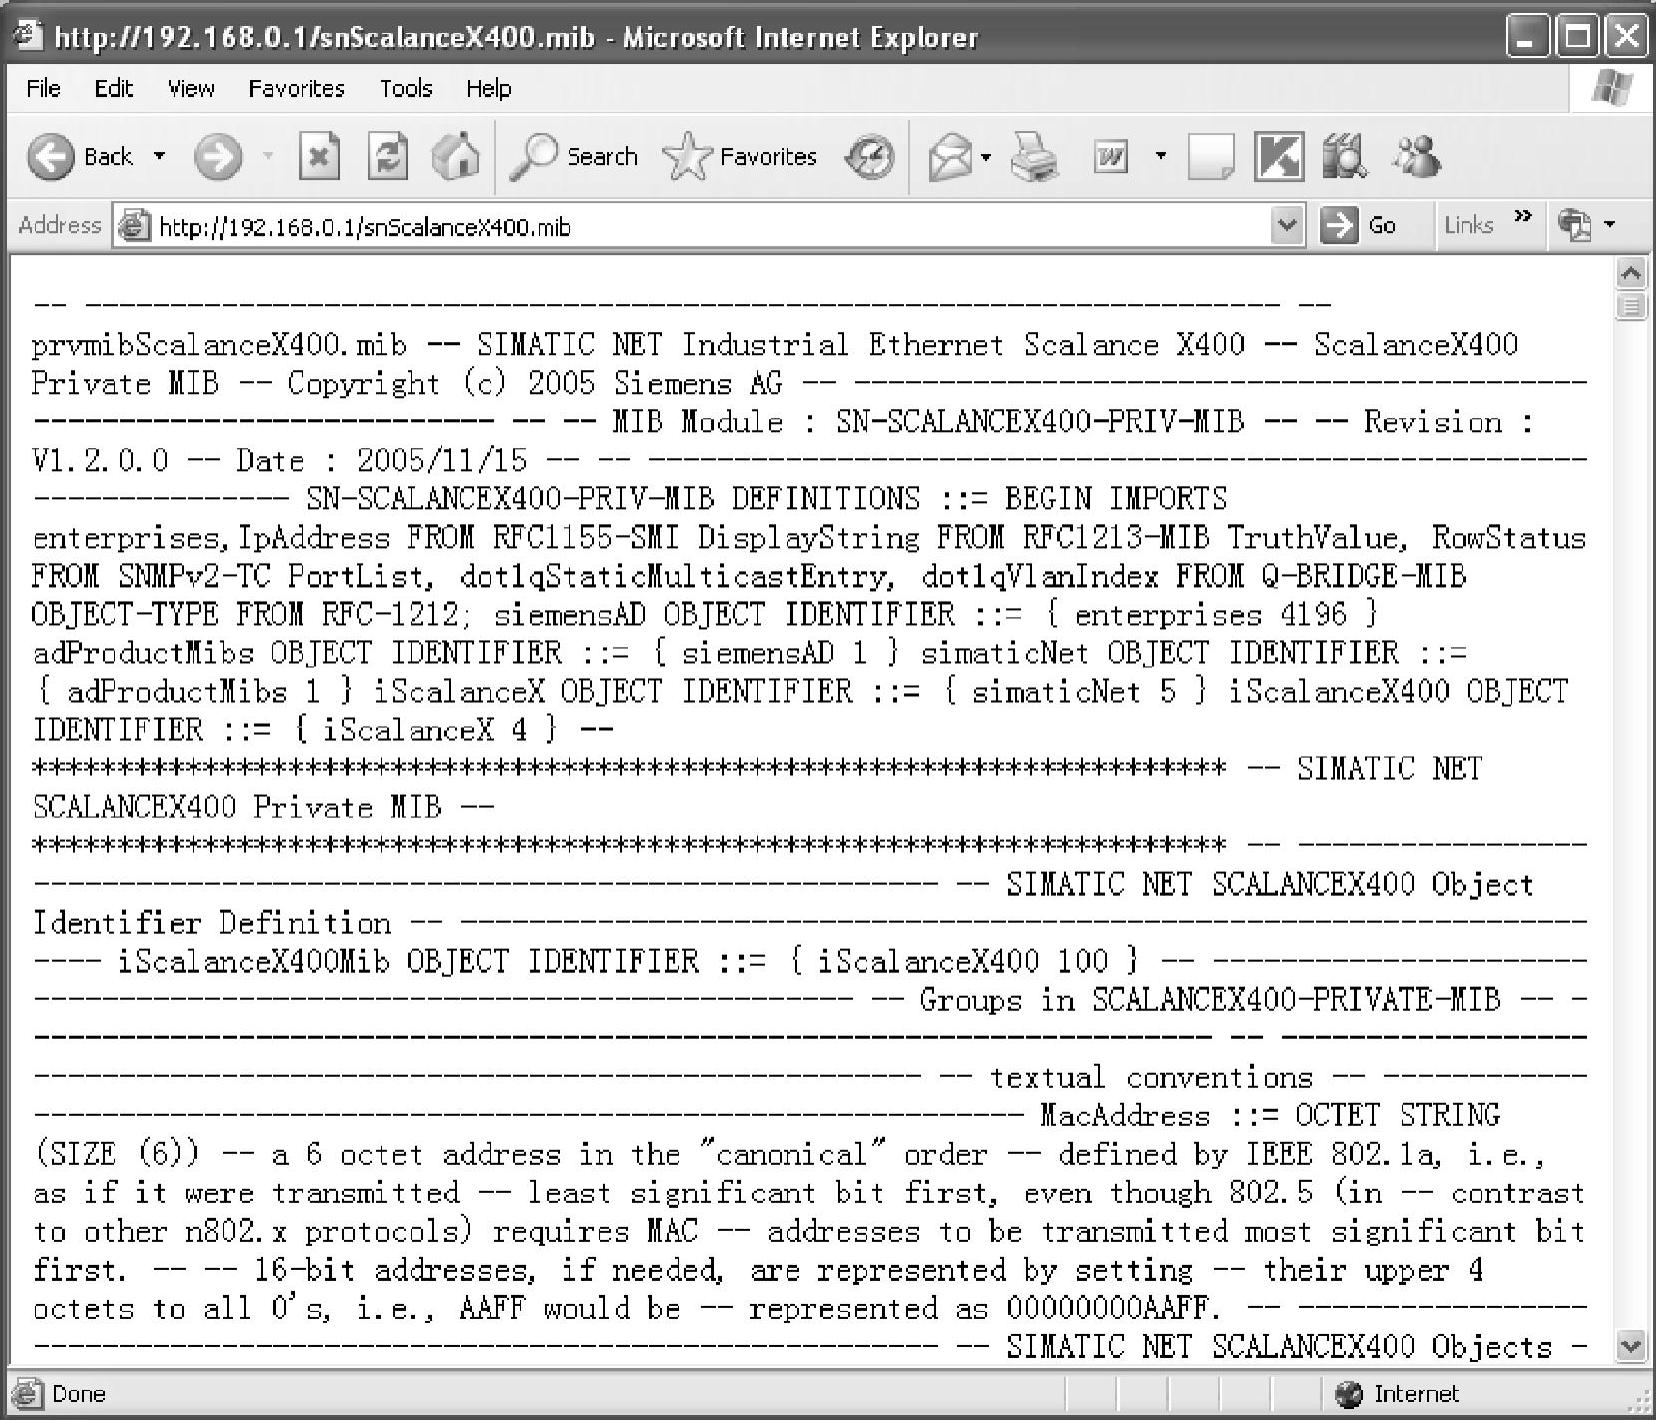Click the vertical scrollbar thumb

[x=1631, y=306]
